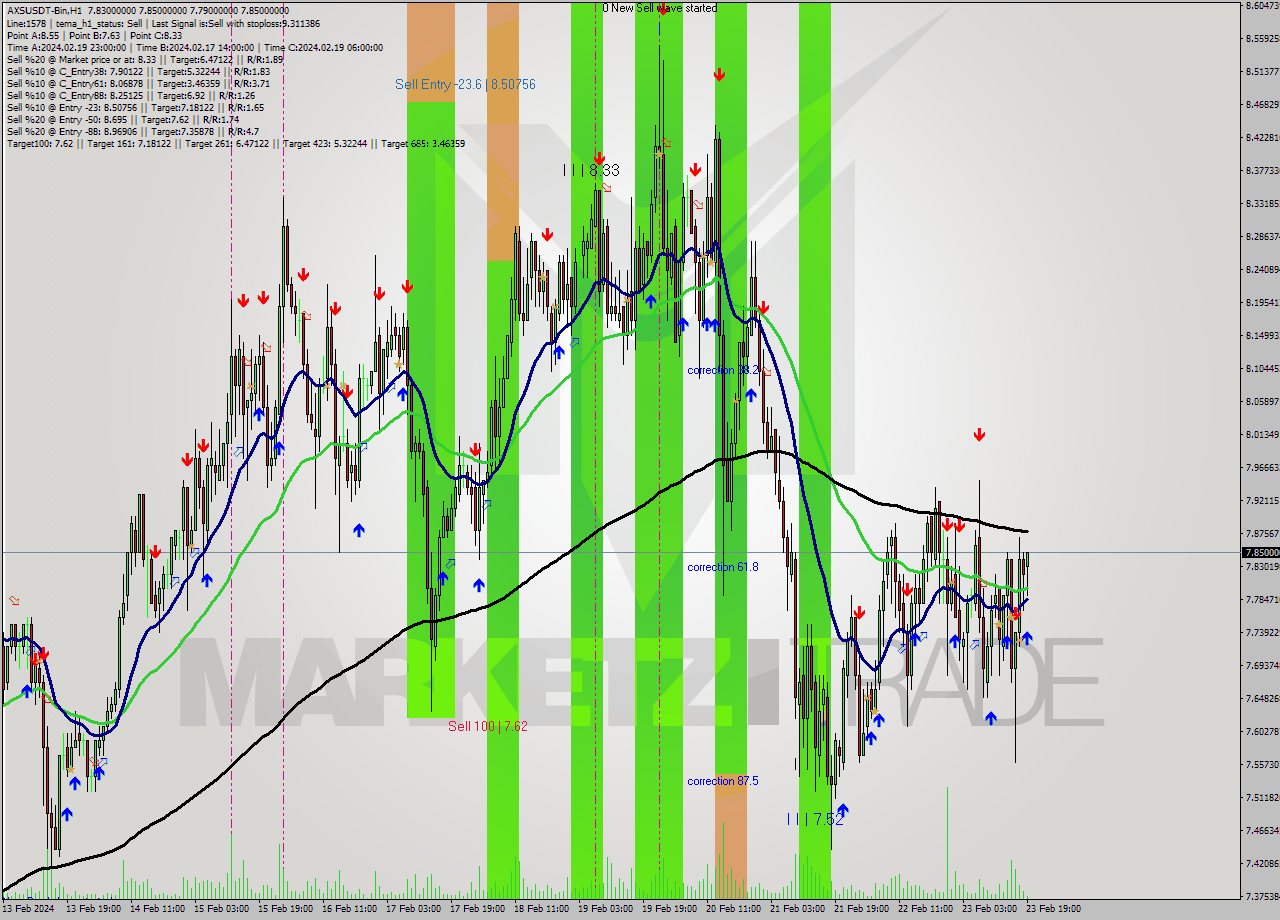The width and height of the screenshot is (1280, 920).
Task: Click the 7.64826 price axis value
Action: tap(1262, 698)
